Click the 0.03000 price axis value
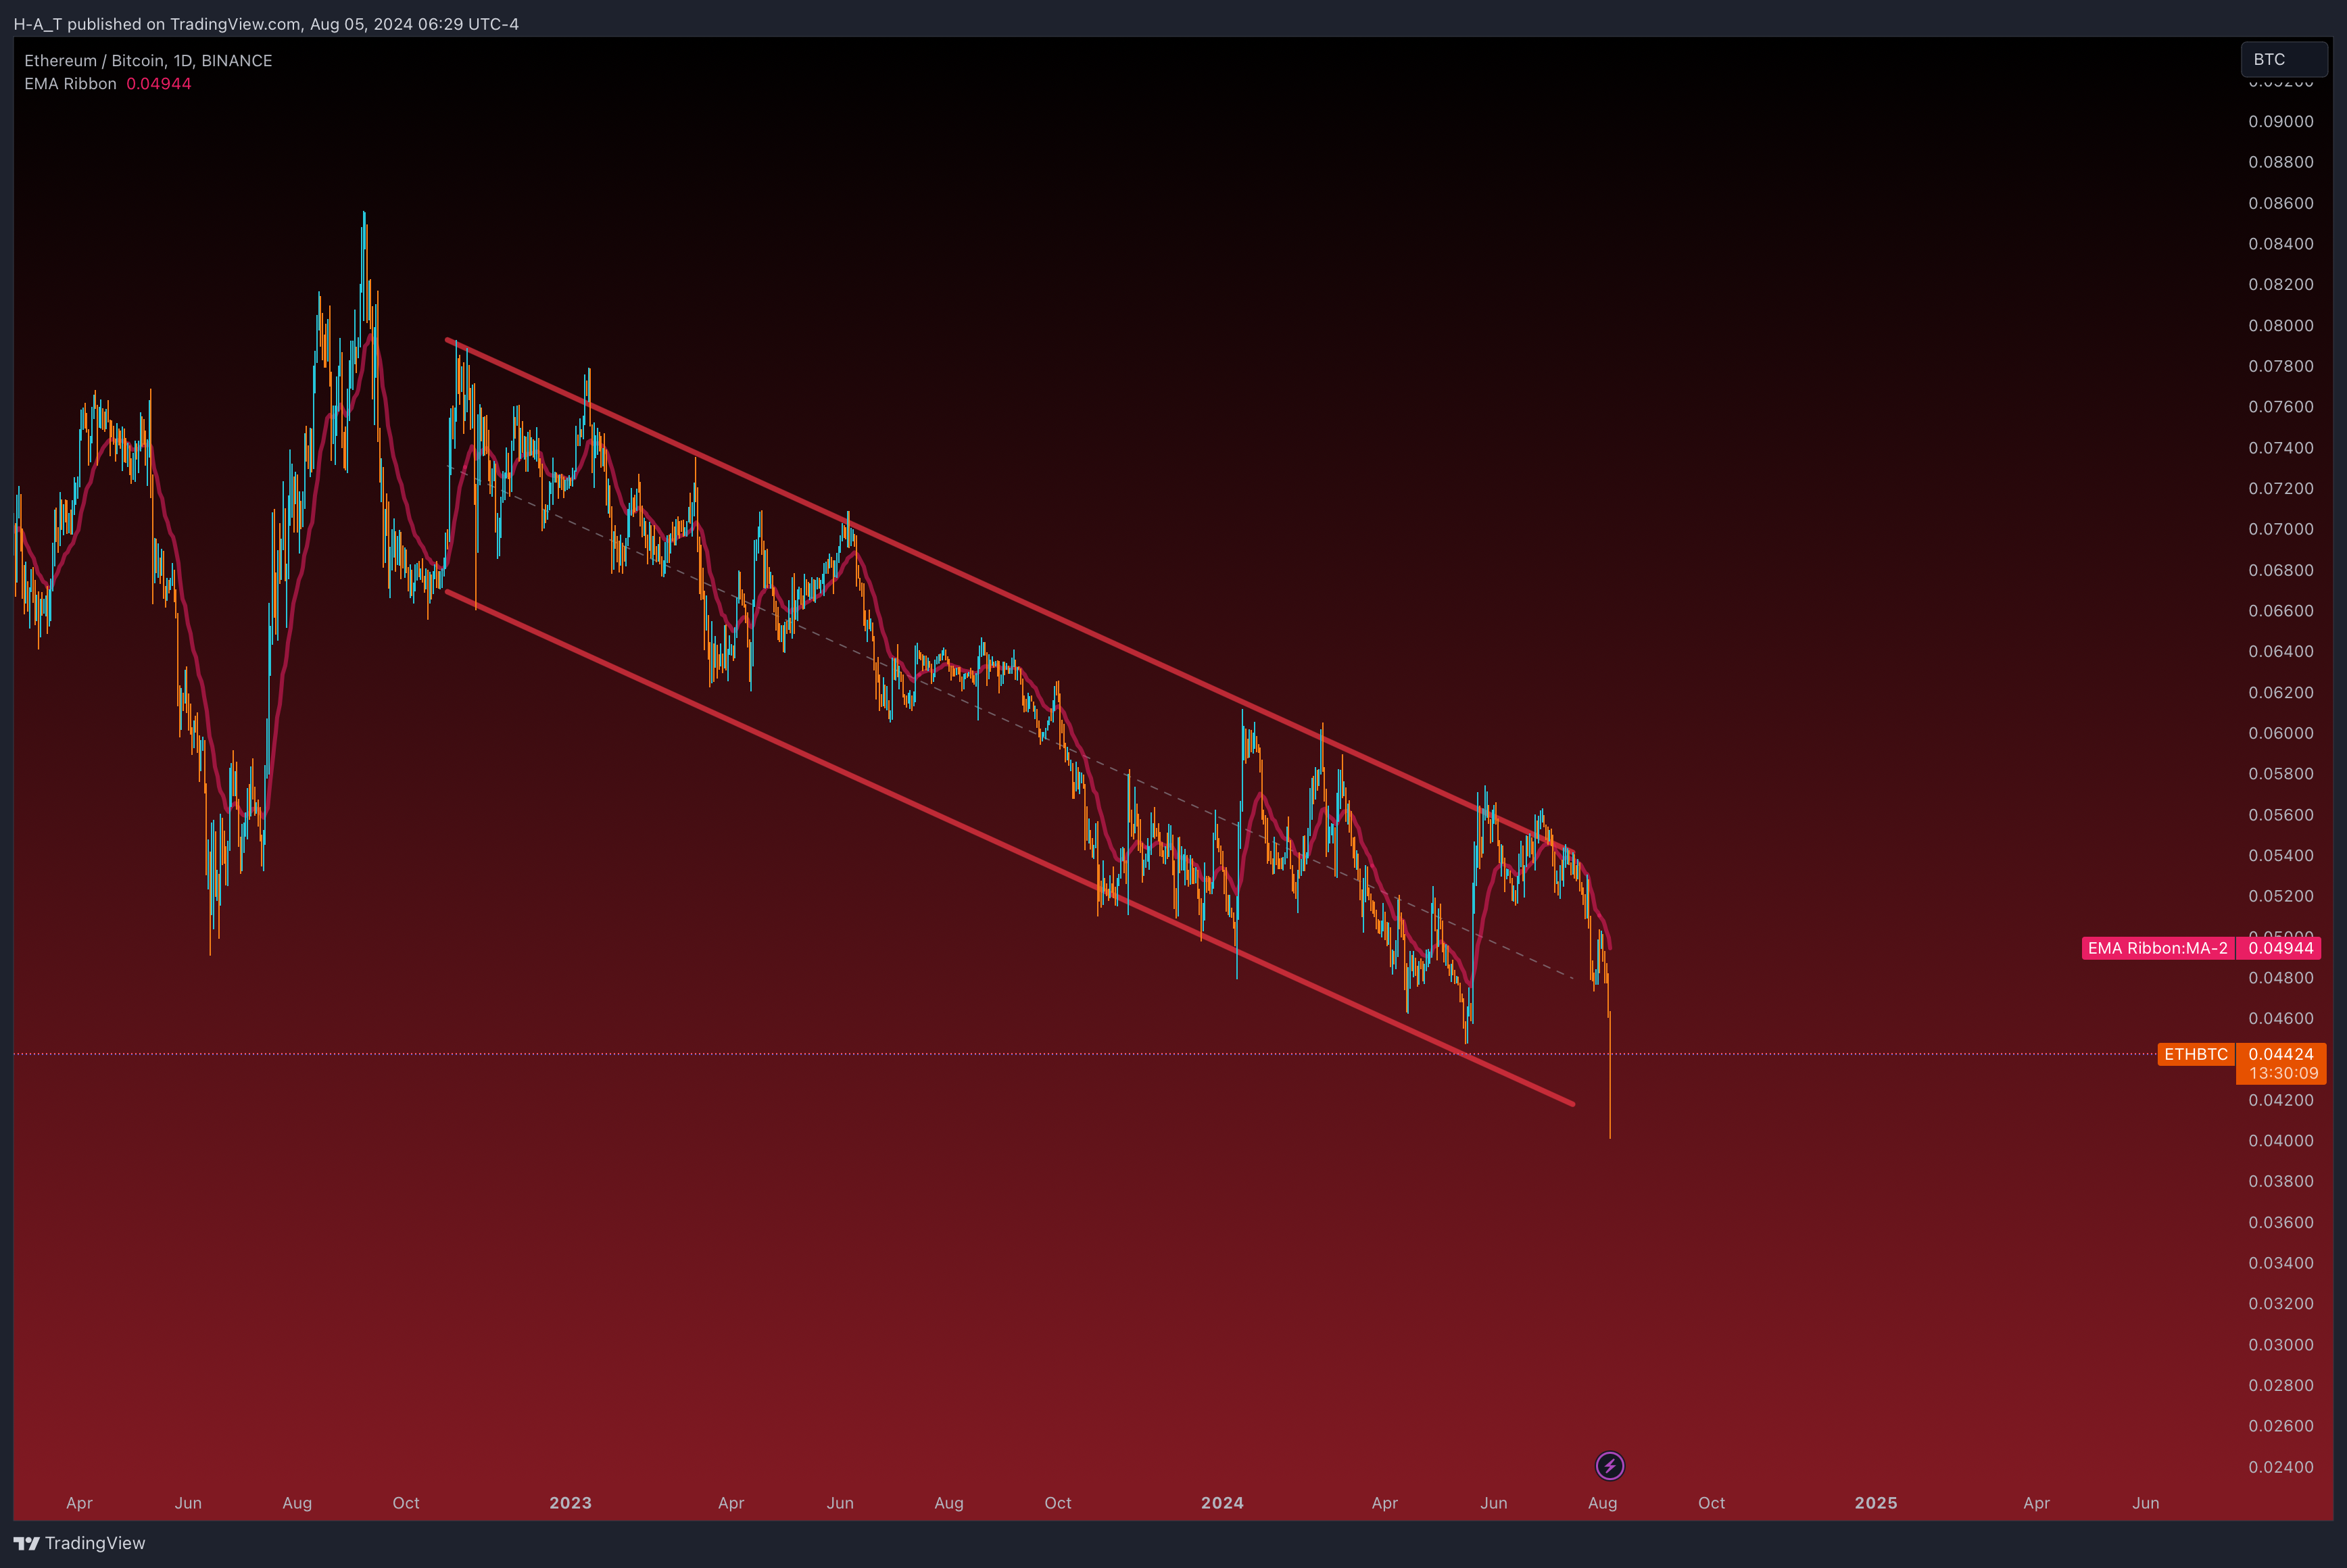Viewport: 2347px width, 1568px height. (2281, 1345)
